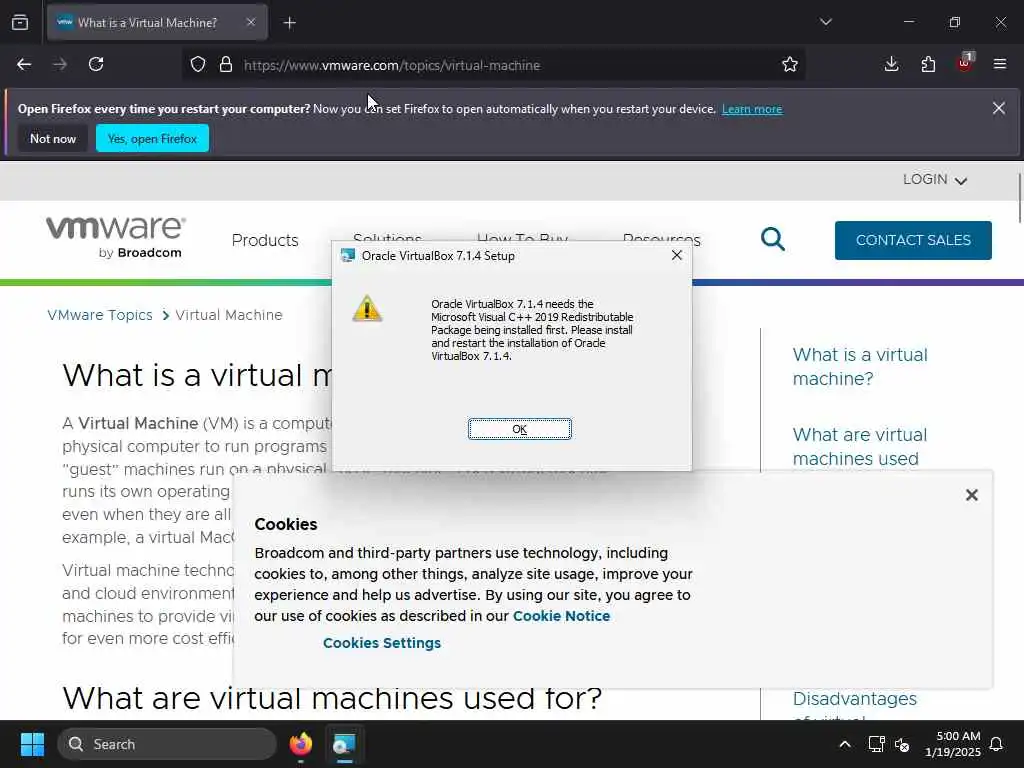Open the Cookie Notice link

[x=561, y=616]
